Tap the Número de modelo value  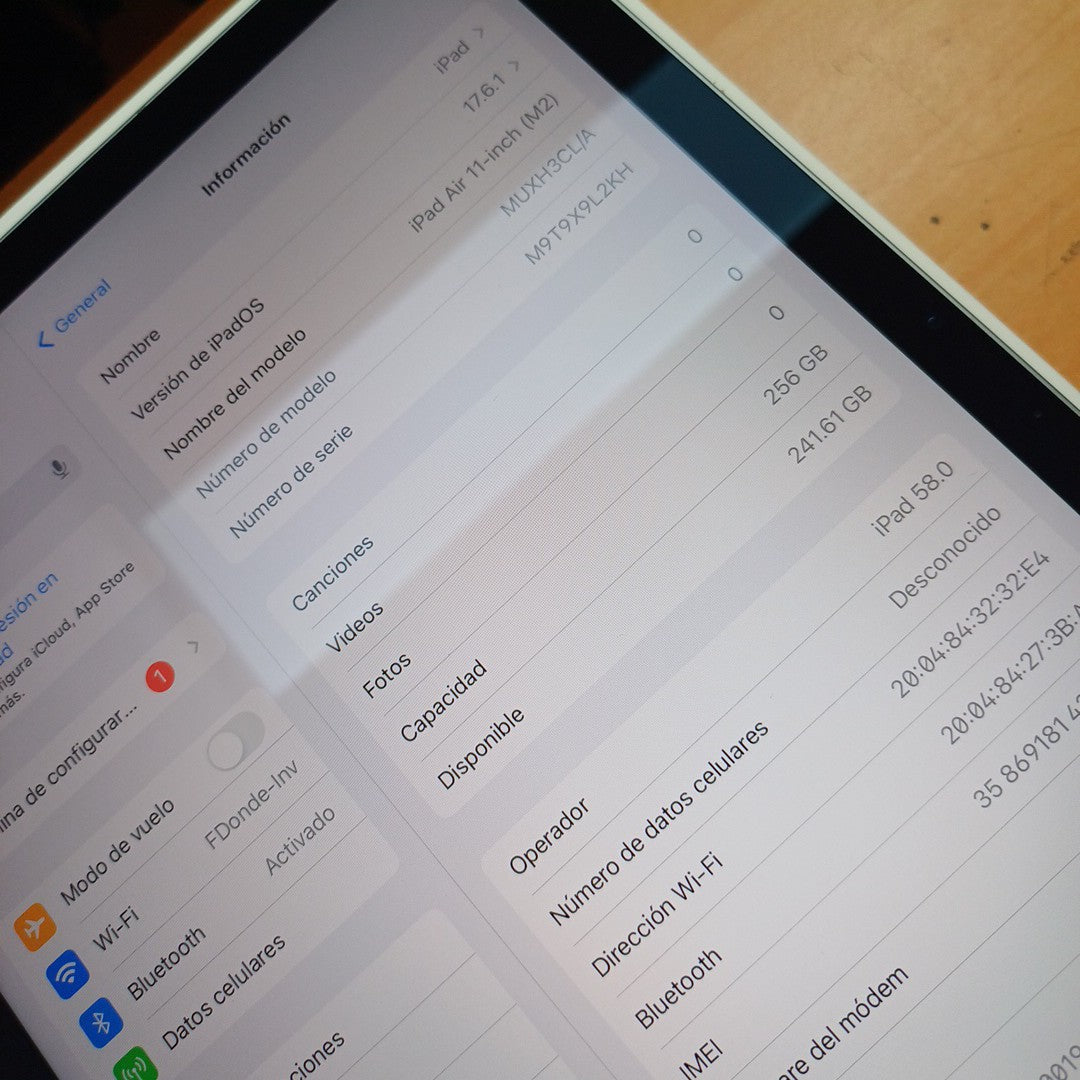tap(546, 174)
